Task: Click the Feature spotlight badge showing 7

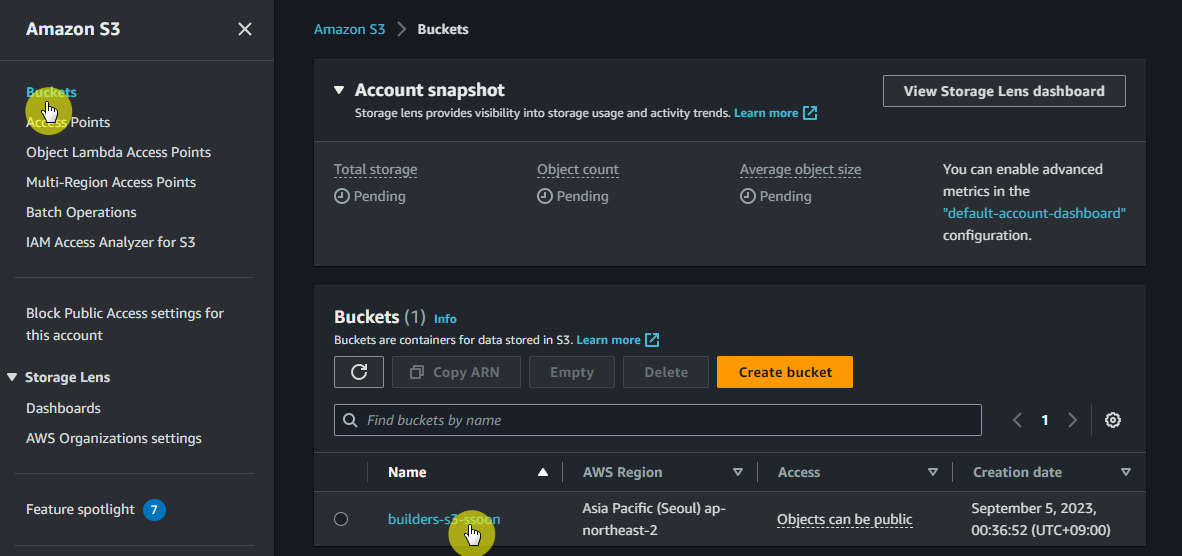Action: (x=154, y=510)
